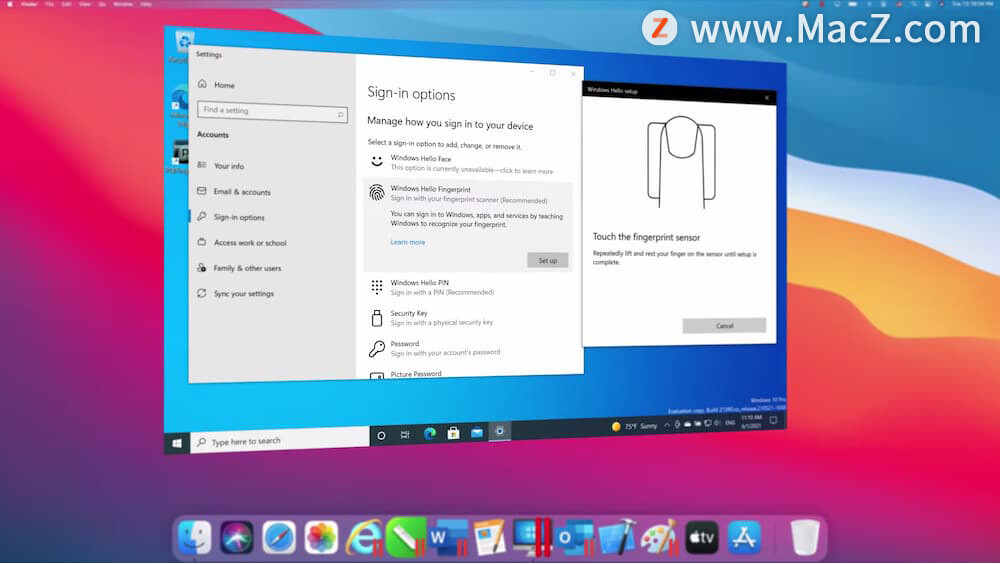
Task: Open Photos from the Dock
Action: click(321, 537)
